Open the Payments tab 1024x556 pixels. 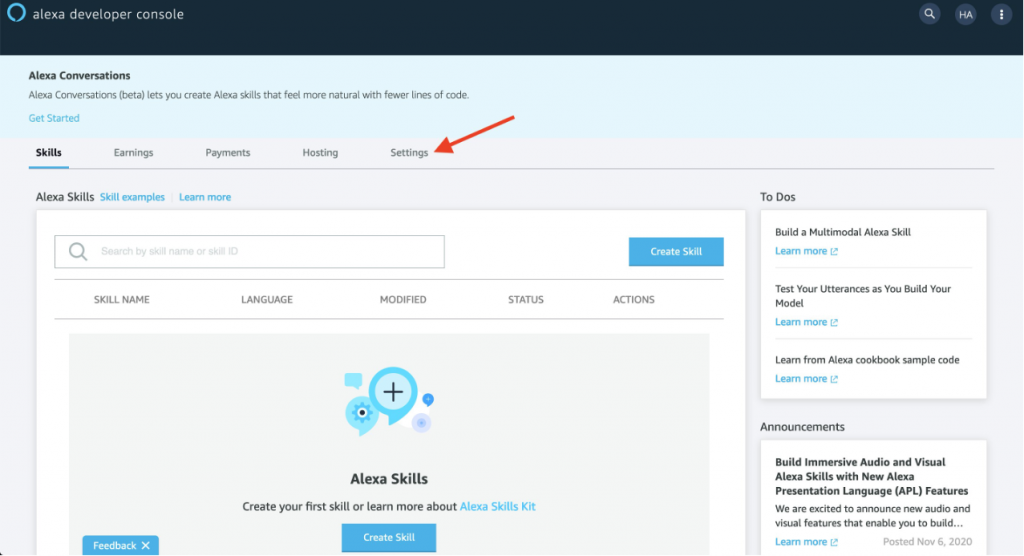click(x=227, y=153)
